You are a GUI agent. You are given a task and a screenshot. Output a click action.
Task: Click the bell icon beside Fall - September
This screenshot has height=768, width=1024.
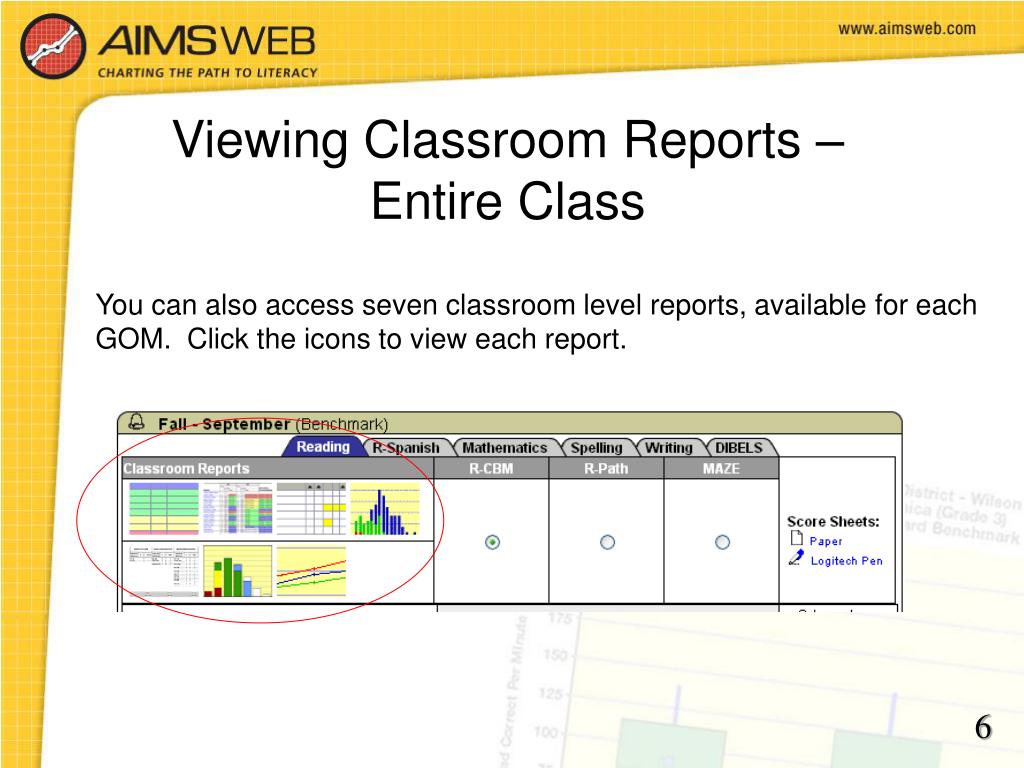tap(136, 422)
